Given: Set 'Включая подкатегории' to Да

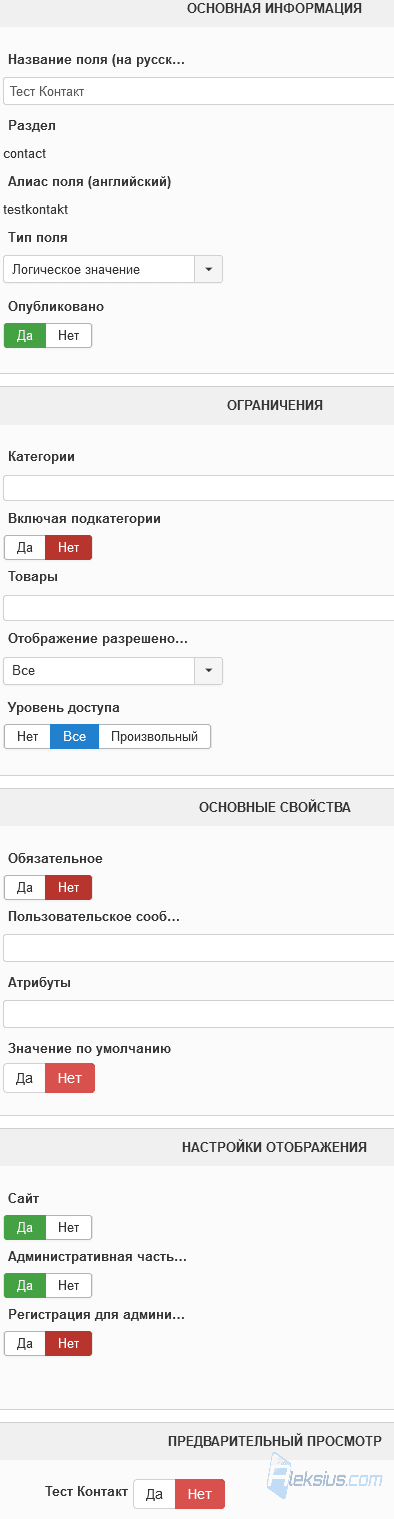Looking at the screenshot, I should pos(25,547).
